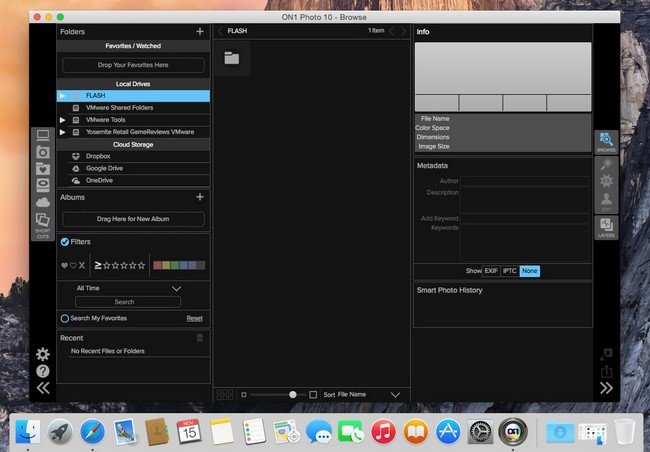Filter by outline heart unset
The height and width of the screenshot is (452, 650).
(73, 265)
